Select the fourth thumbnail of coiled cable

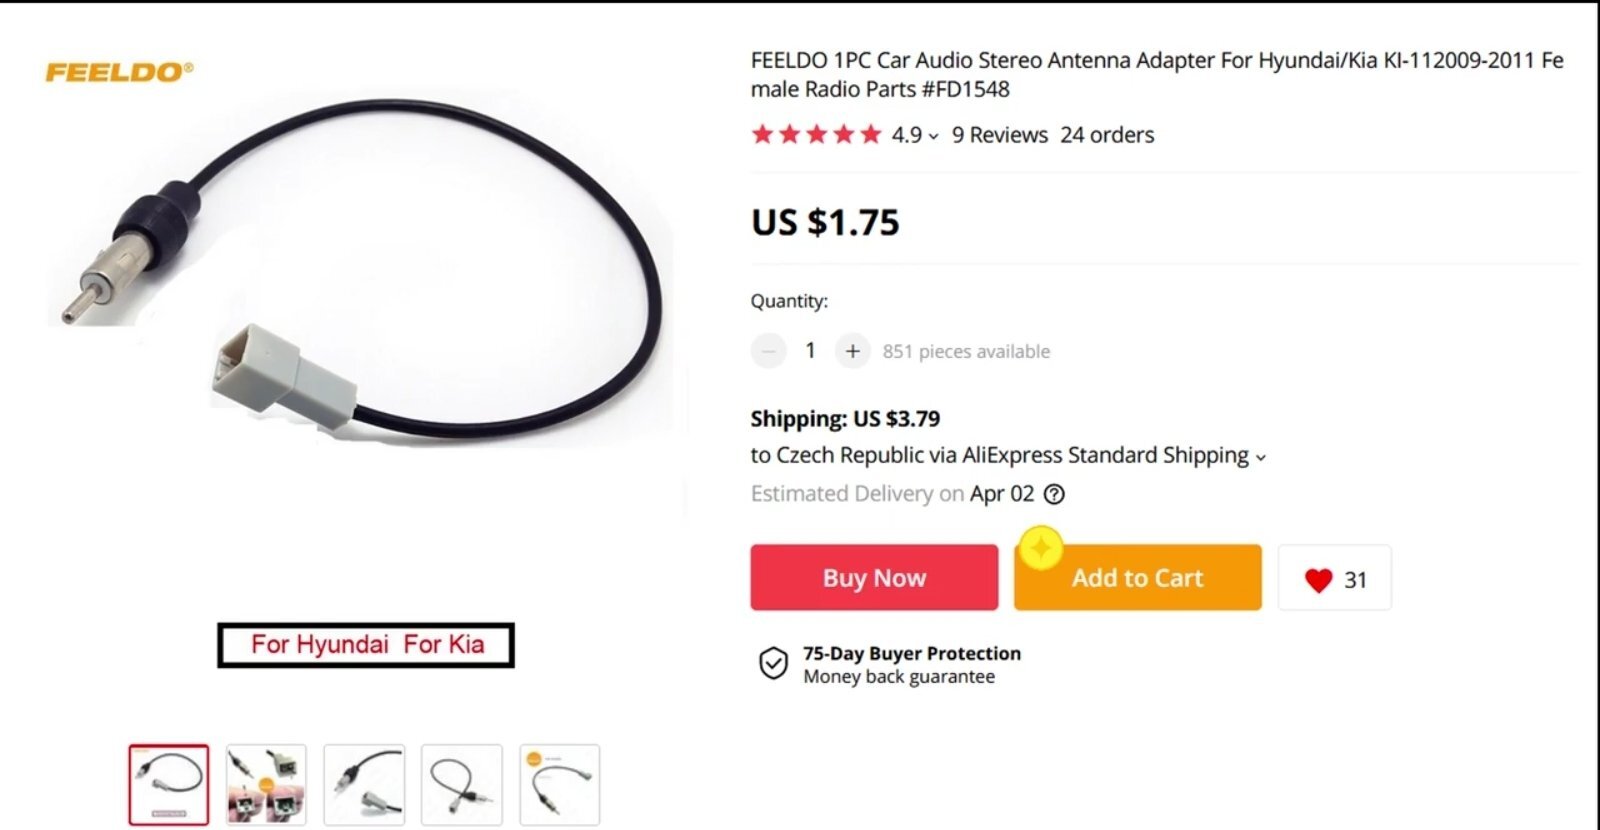(462, 785)
